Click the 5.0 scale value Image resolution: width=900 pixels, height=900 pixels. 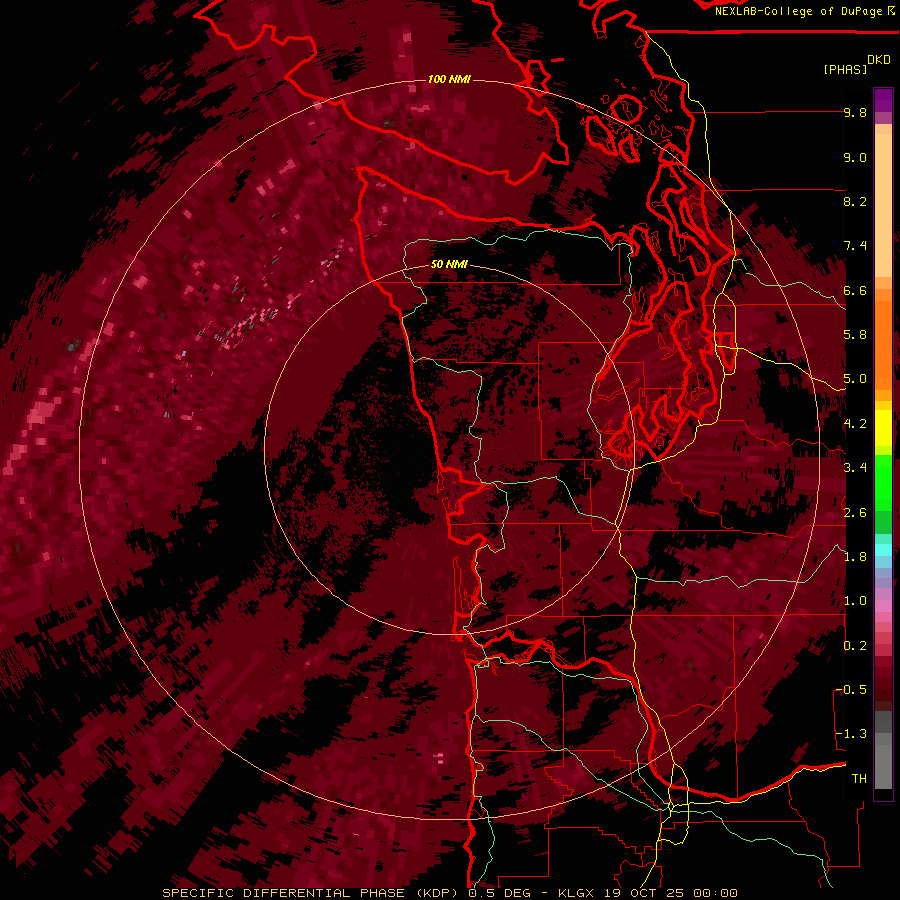[855, 379]
